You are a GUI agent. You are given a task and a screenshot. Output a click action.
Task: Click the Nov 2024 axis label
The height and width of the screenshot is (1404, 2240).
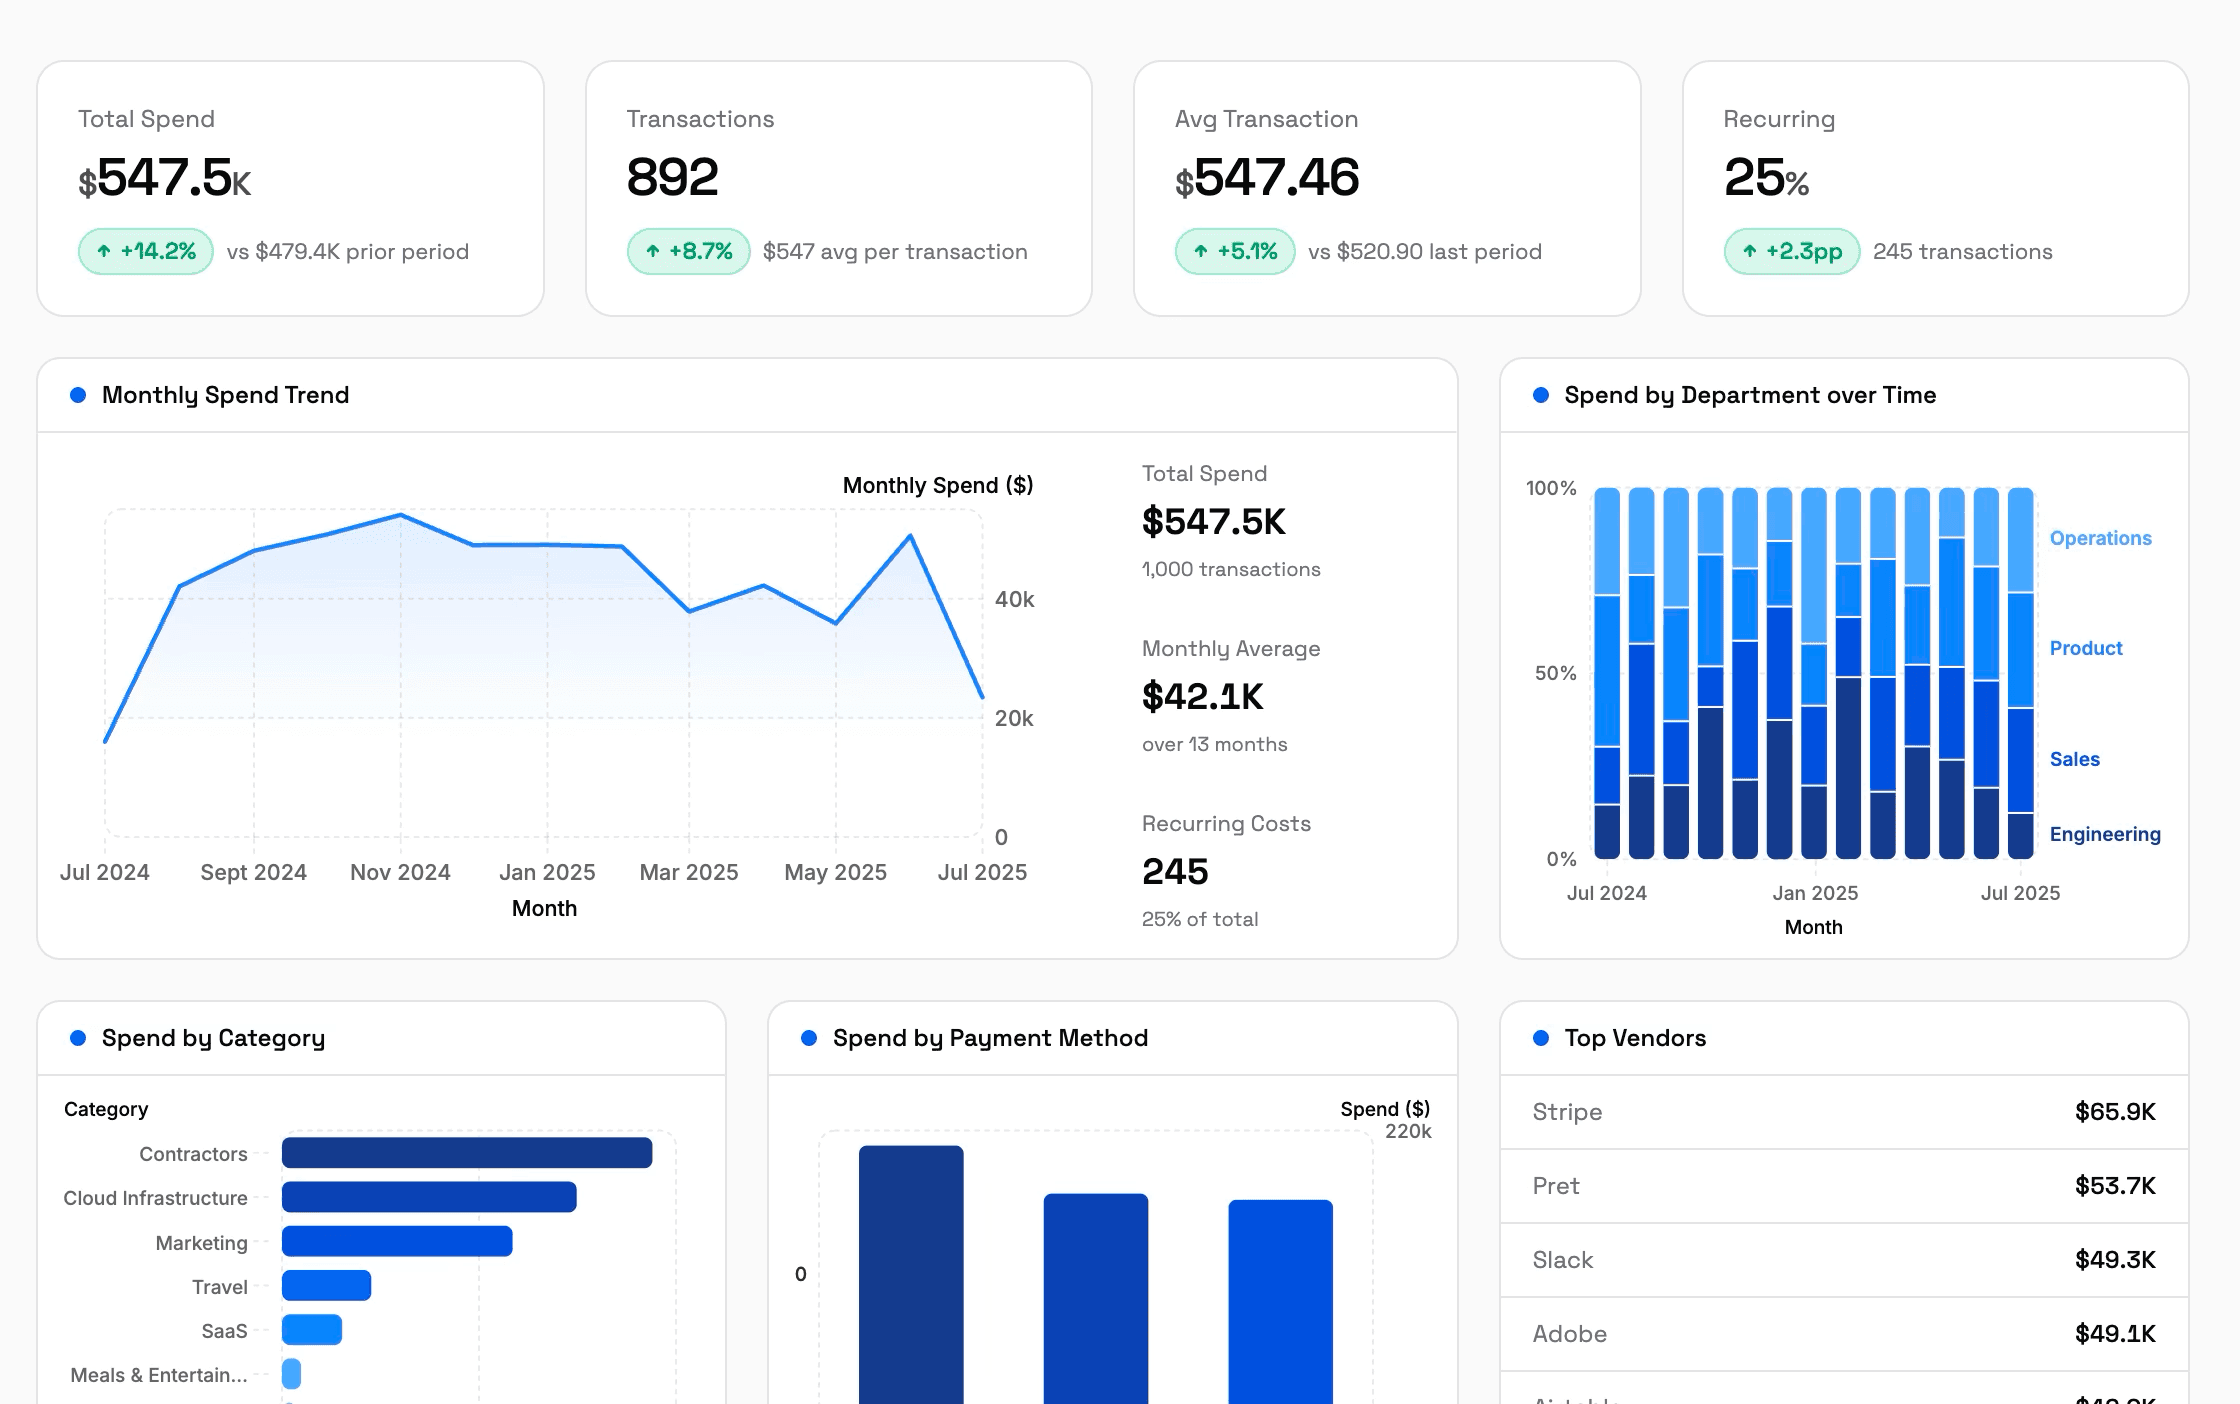(x=400, y=872)
